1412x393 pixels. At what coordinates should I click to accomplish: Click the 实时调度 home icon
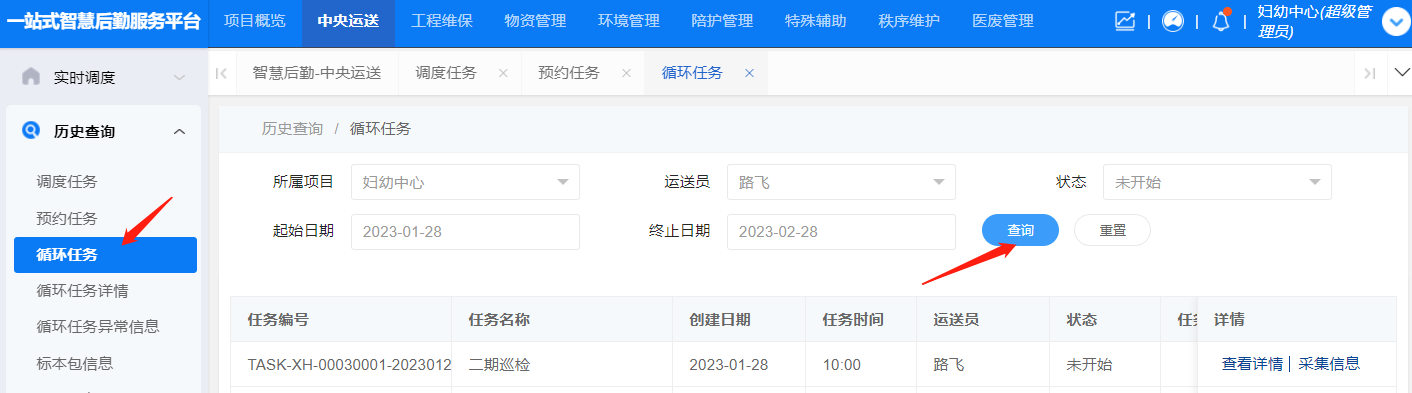click(31, 77)
